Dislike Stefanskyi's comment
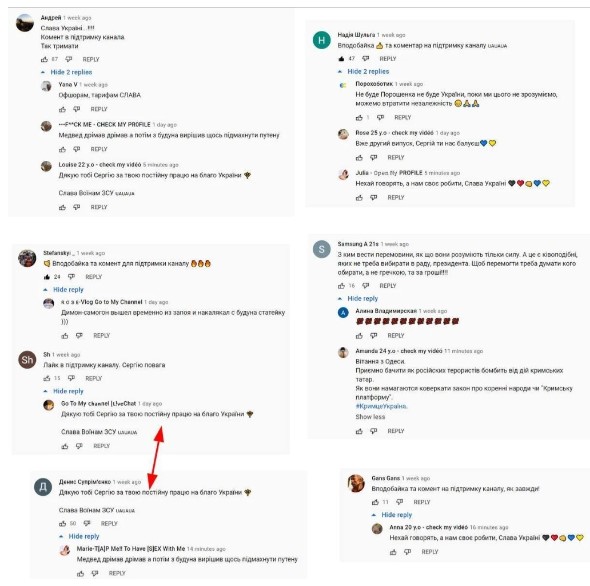The width and height of the screenshot is (590, 586). (71, 277)
